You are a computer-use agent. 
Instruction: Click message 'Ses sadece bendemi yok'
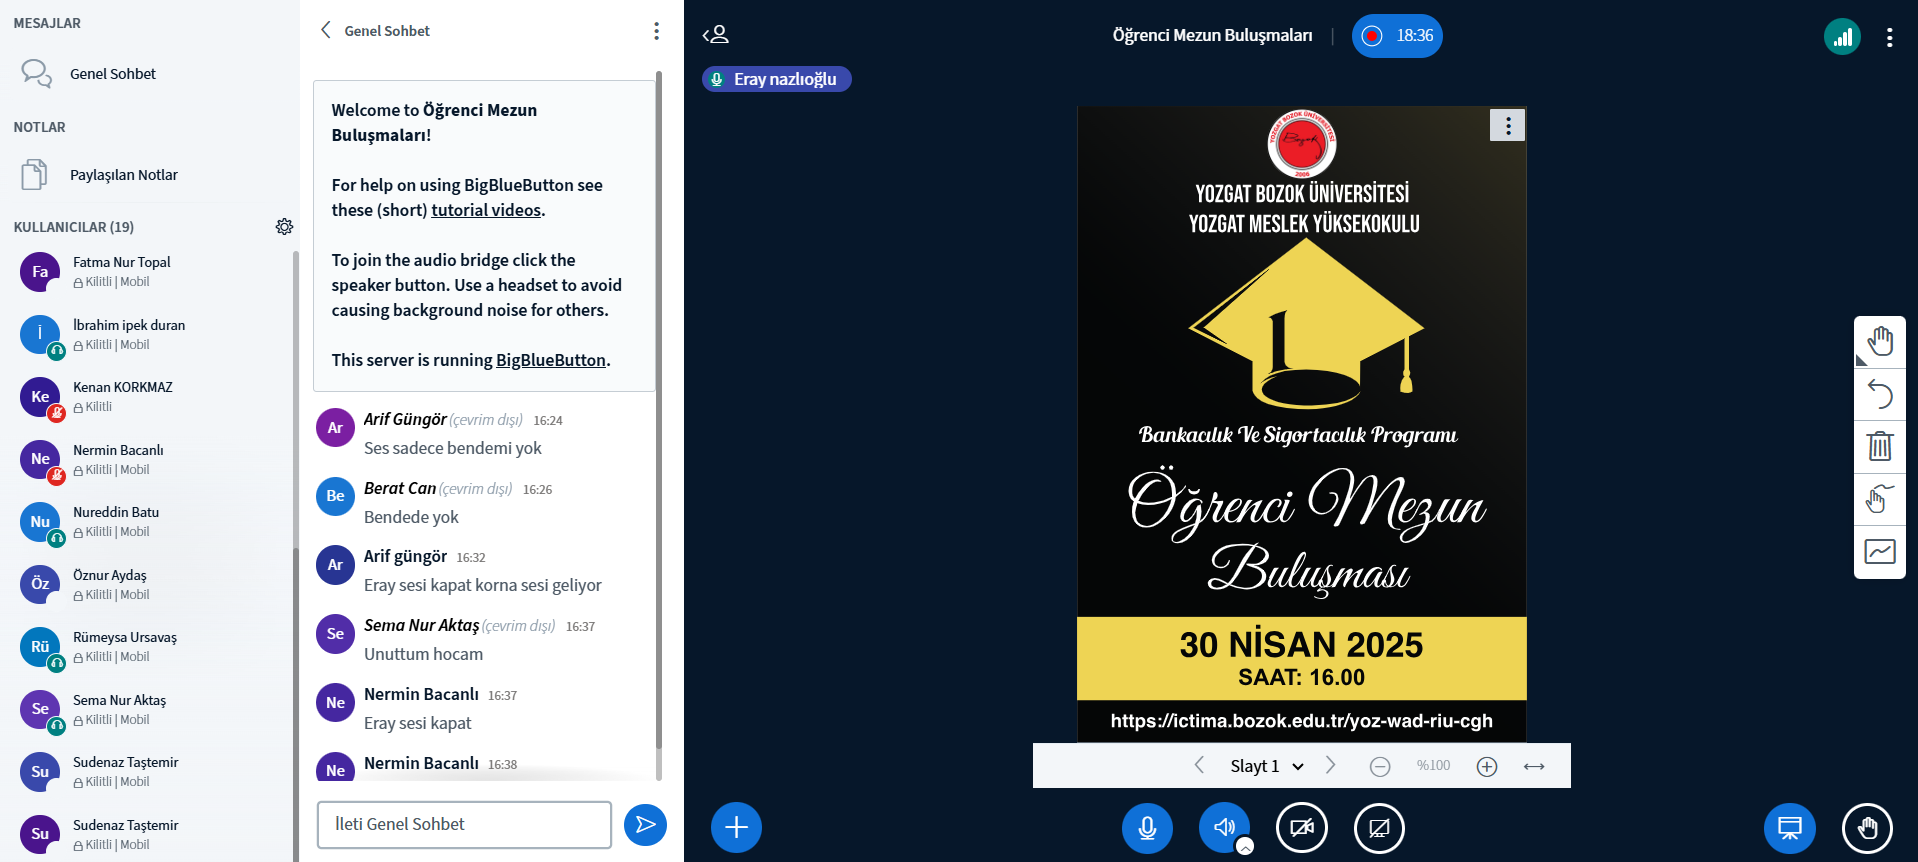[453, 448]
